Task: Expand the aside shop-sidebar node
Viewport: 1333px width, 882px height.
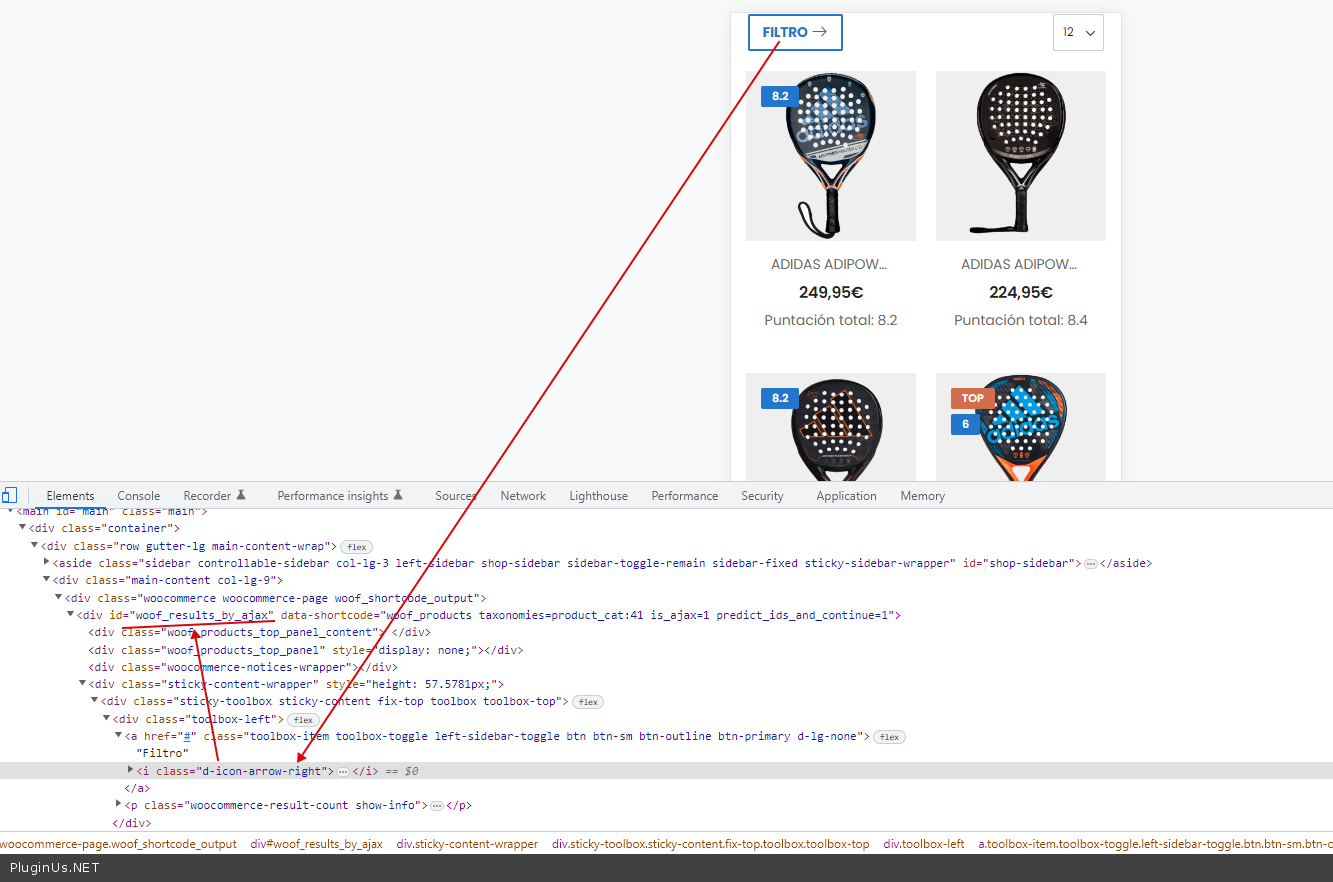Action: (46, 563)
